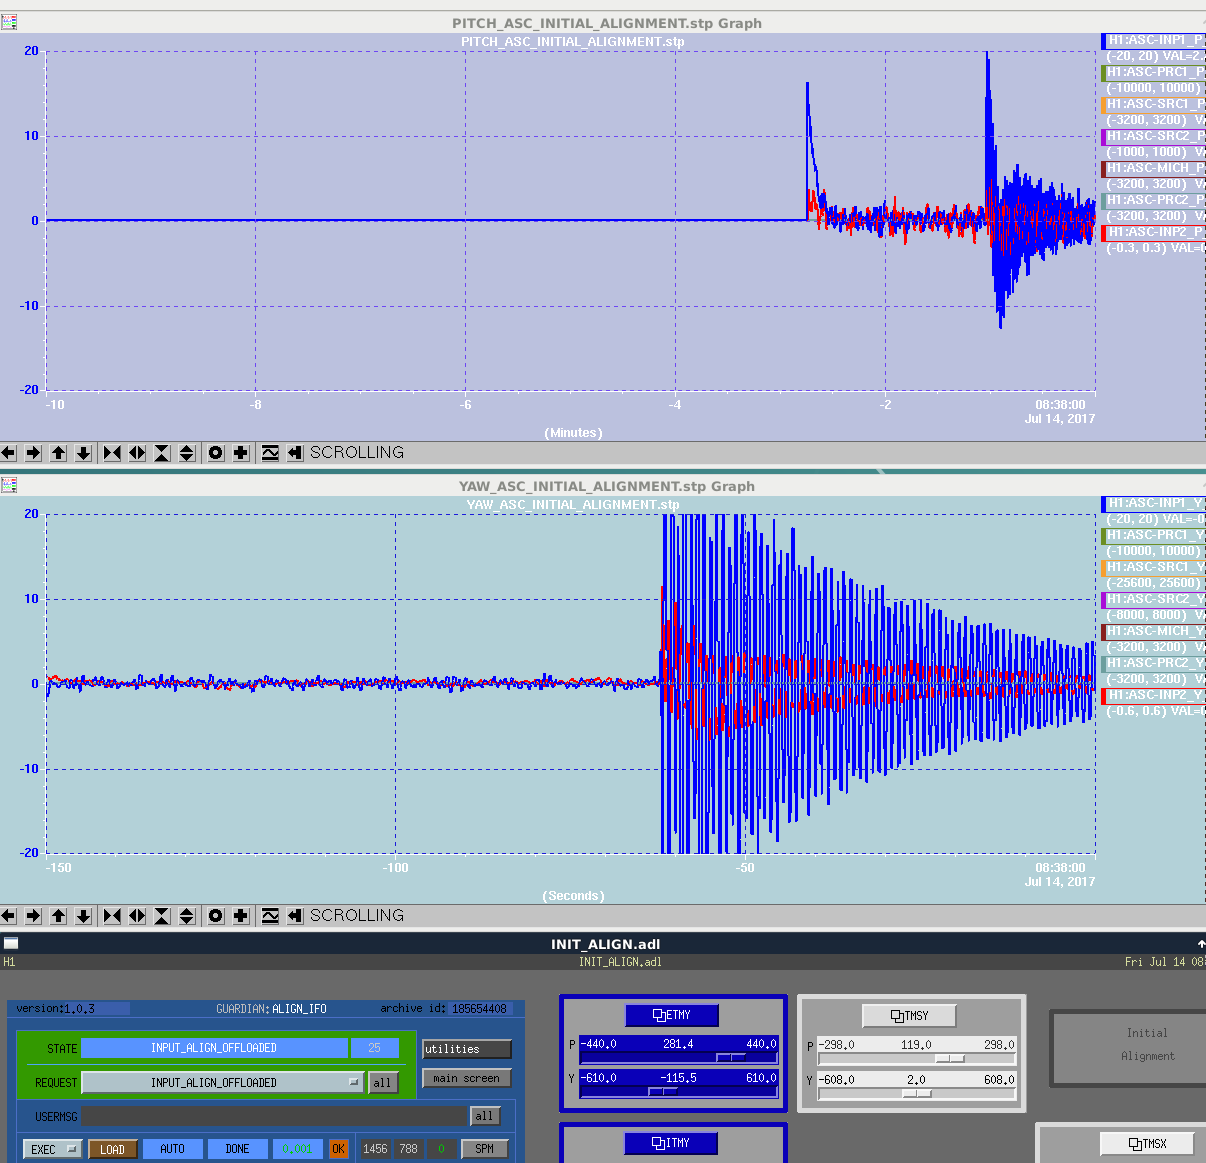Select H1:ASC-PRC1_Y legend entry in YAW graph
1206x1163 pixels.
coord(1154,536)
